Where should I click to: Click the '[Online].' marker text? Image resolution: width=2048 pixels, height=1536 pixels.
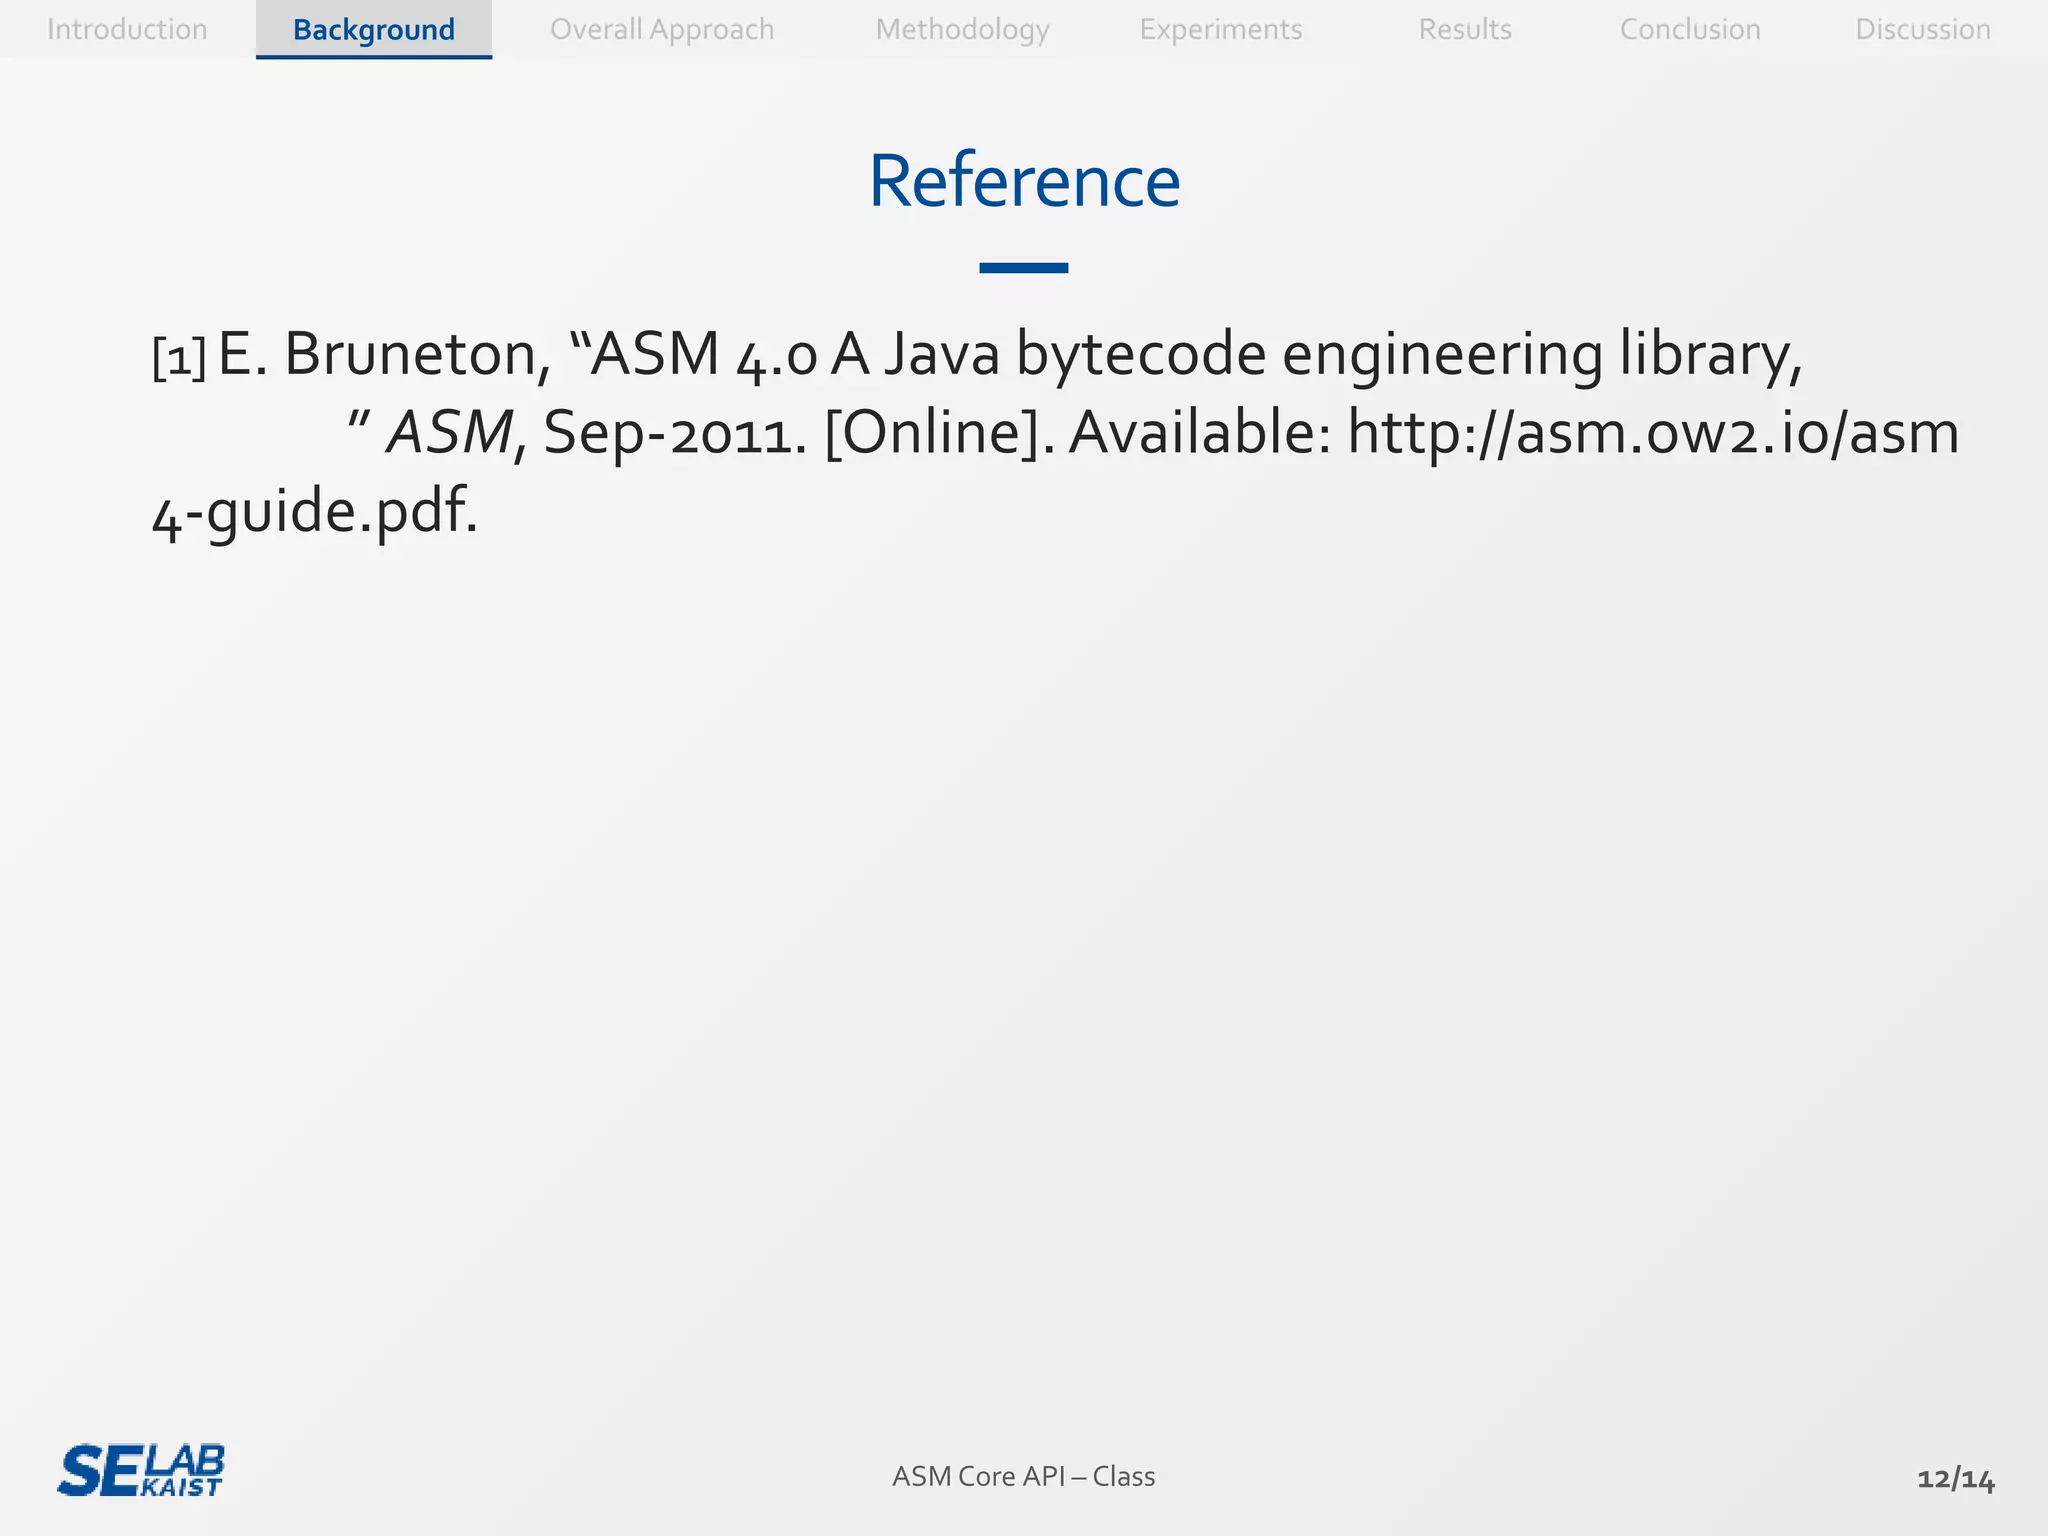click(939, 432)
